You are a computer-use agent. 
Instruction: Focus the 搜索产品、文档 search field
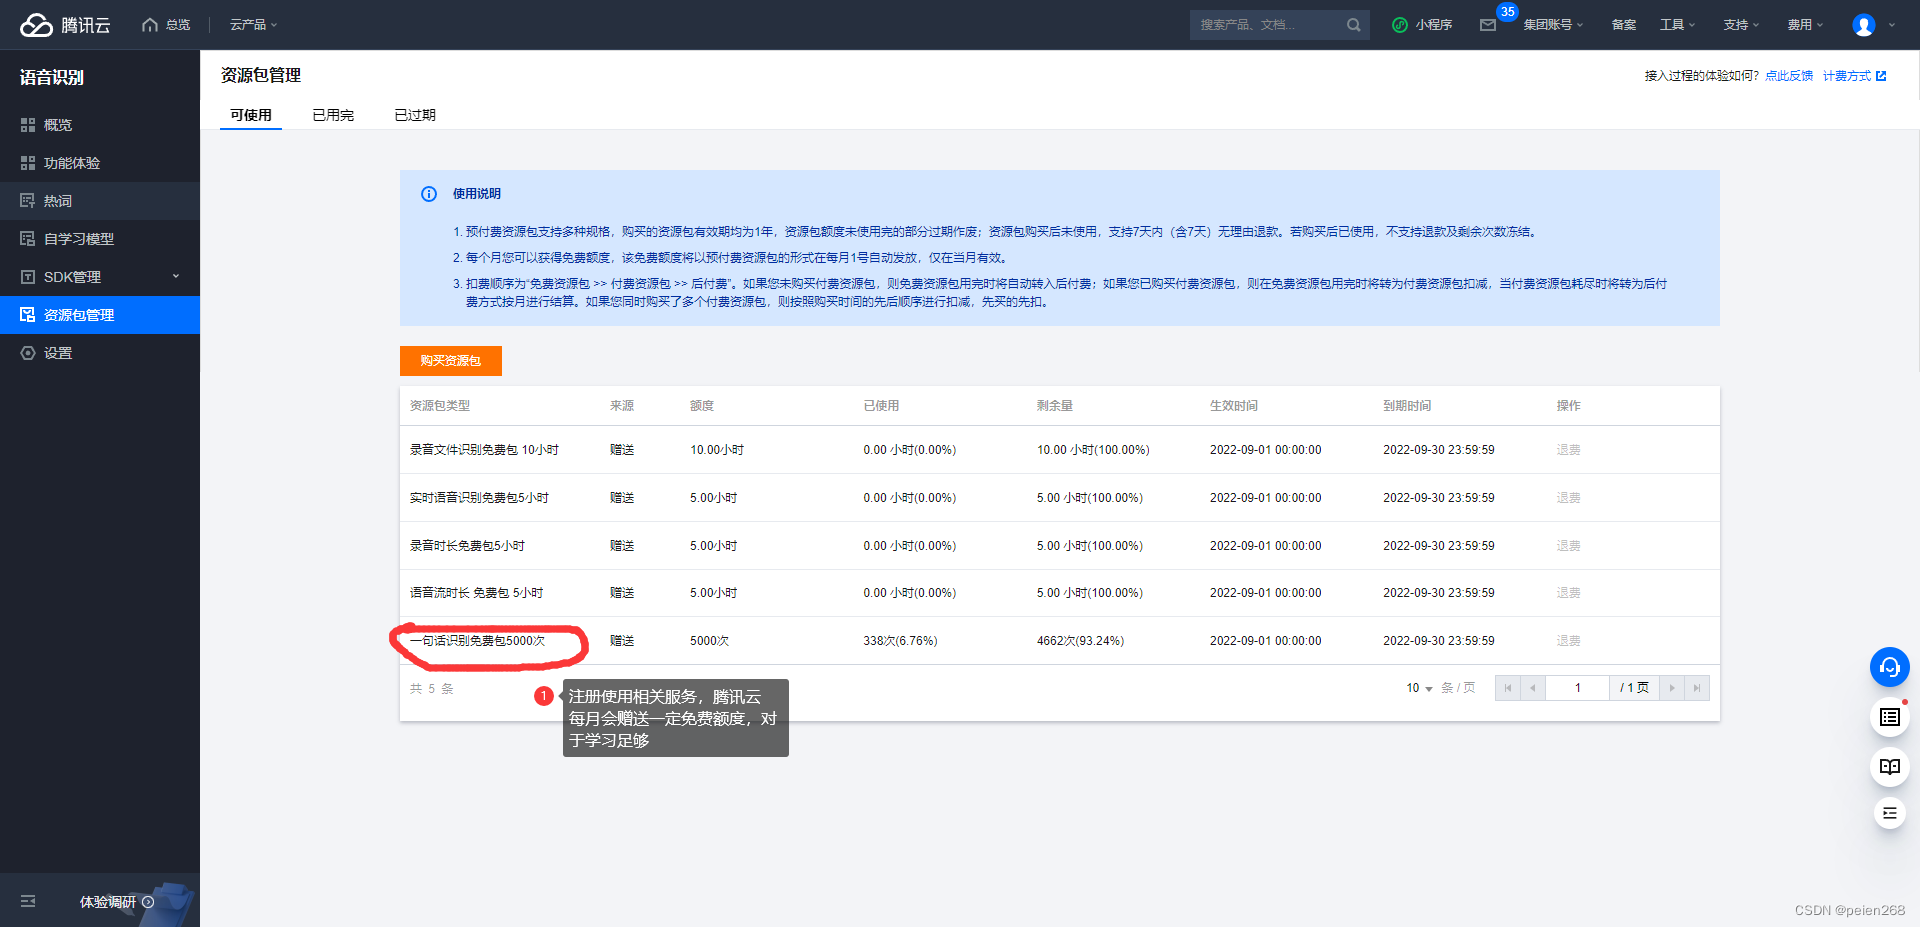click(x=1268, y=25)
